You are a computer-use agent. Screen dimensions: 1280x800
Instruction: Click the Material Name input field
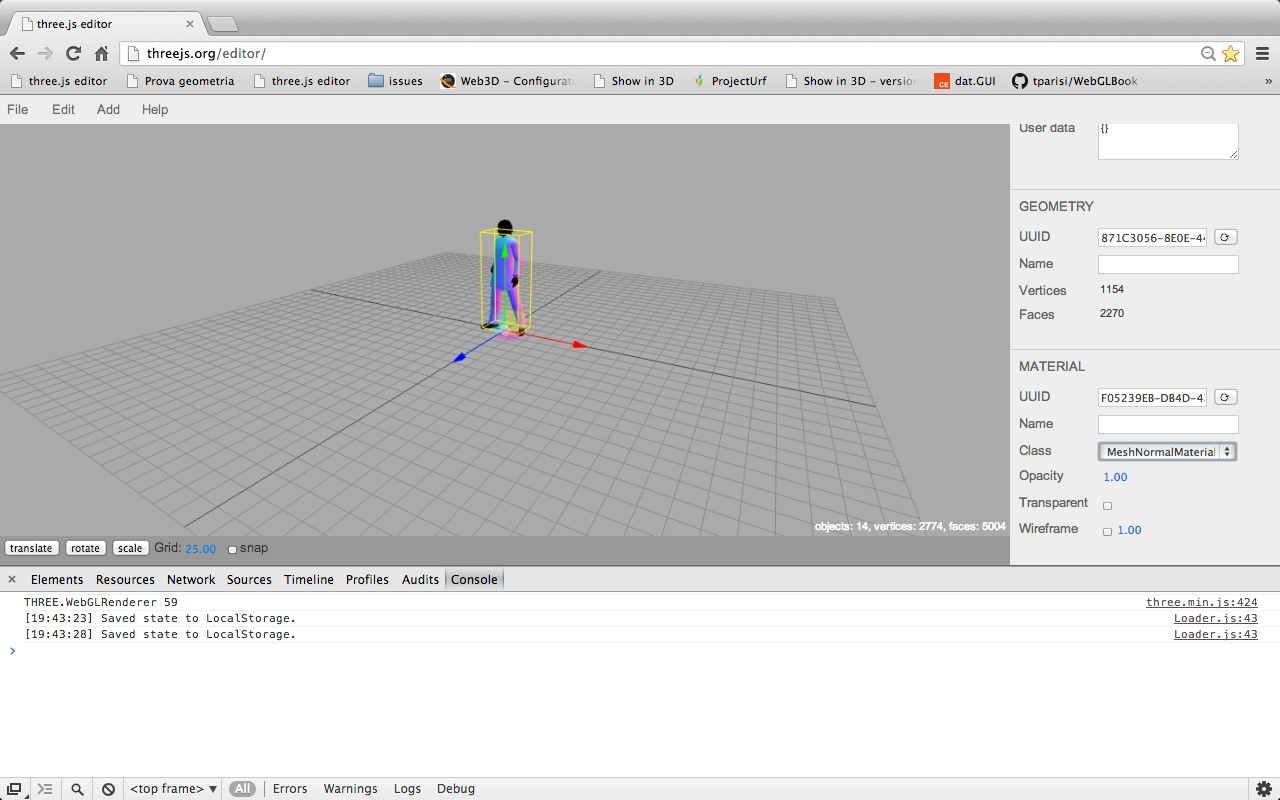pyautogui.click(x=1168, y=425)
